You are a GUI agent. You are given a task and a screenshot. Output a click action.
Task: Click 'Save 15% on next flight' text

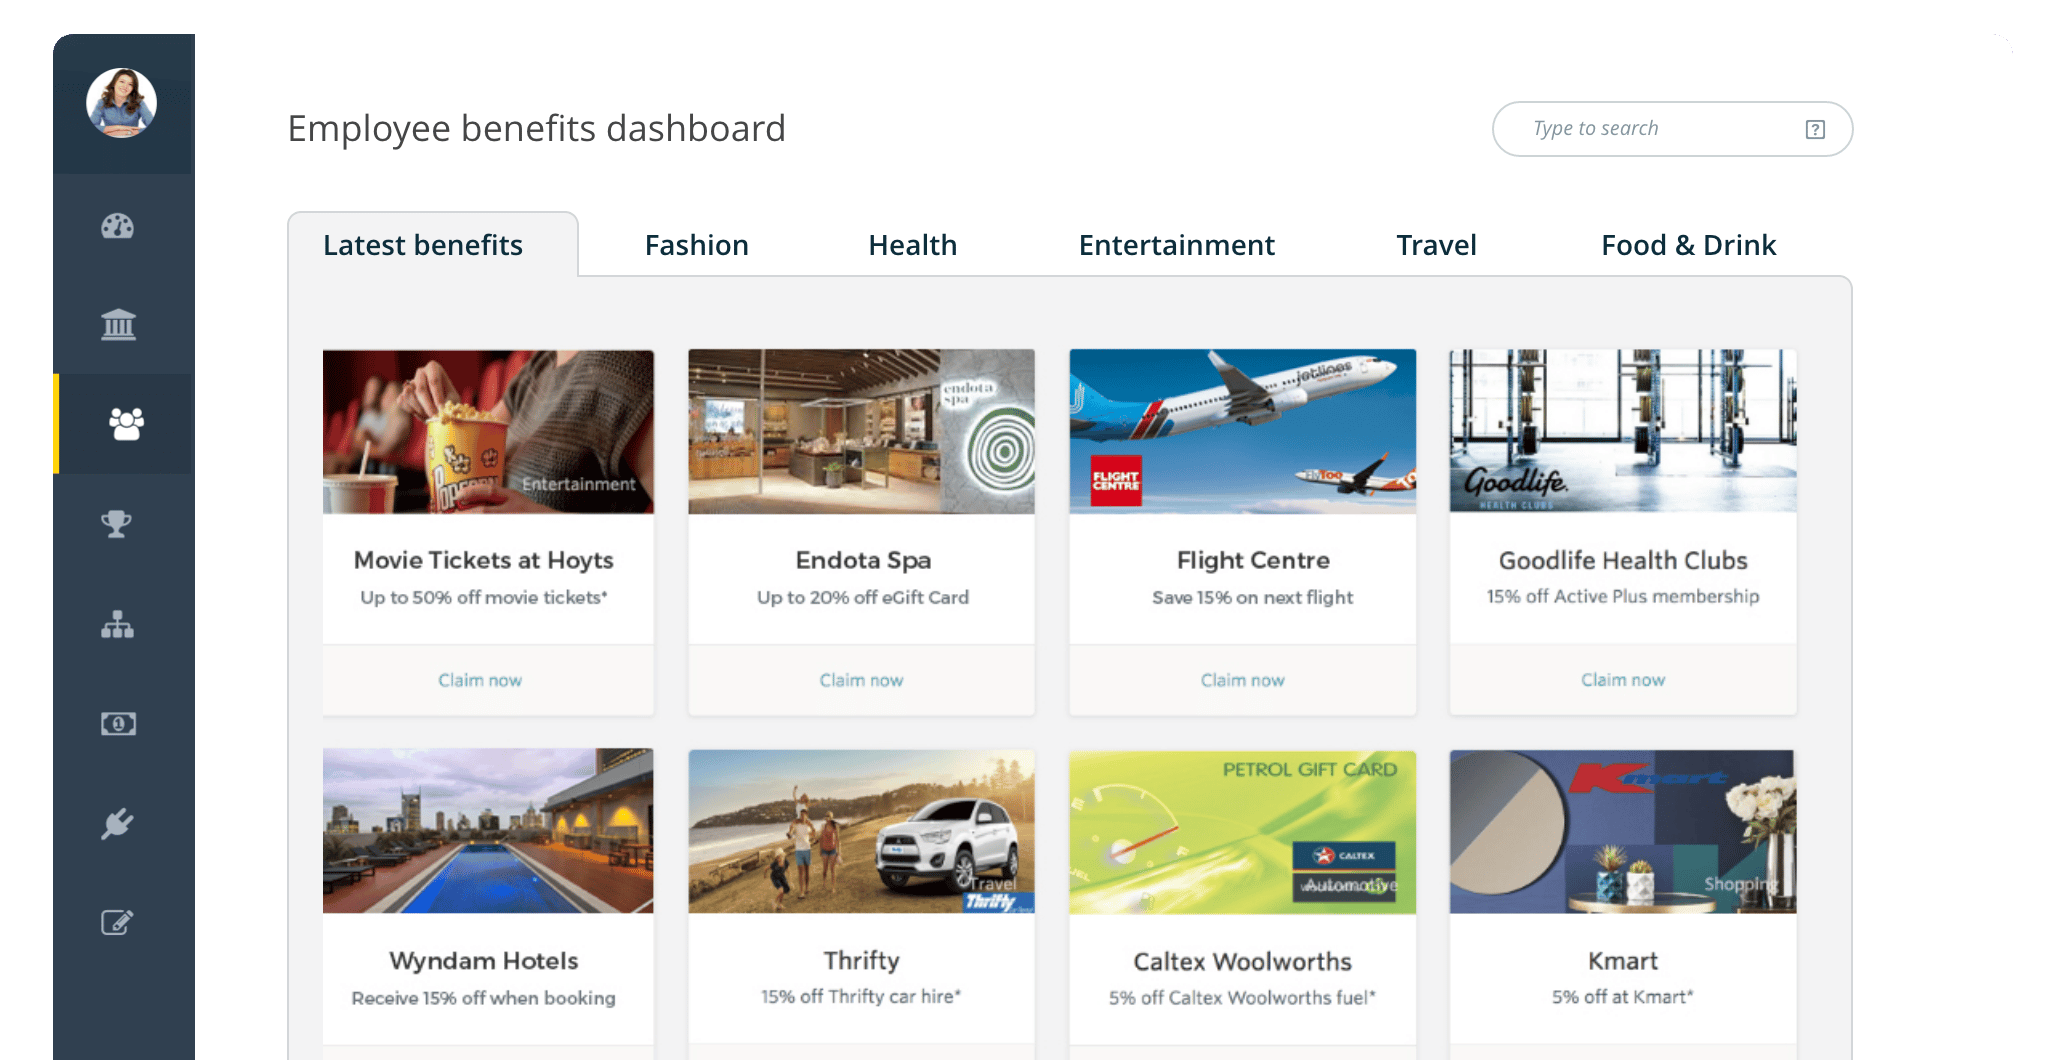coord(1253,597)
